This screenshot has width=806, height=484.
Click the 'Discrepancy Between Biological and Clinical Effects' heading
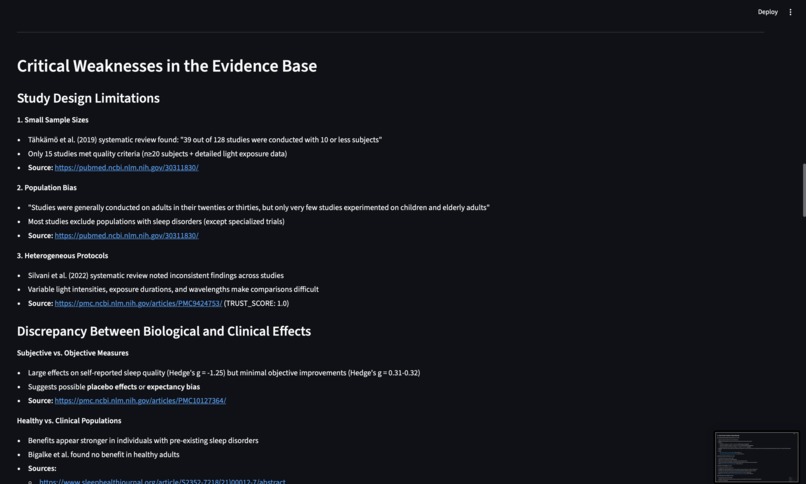(164, 331)
